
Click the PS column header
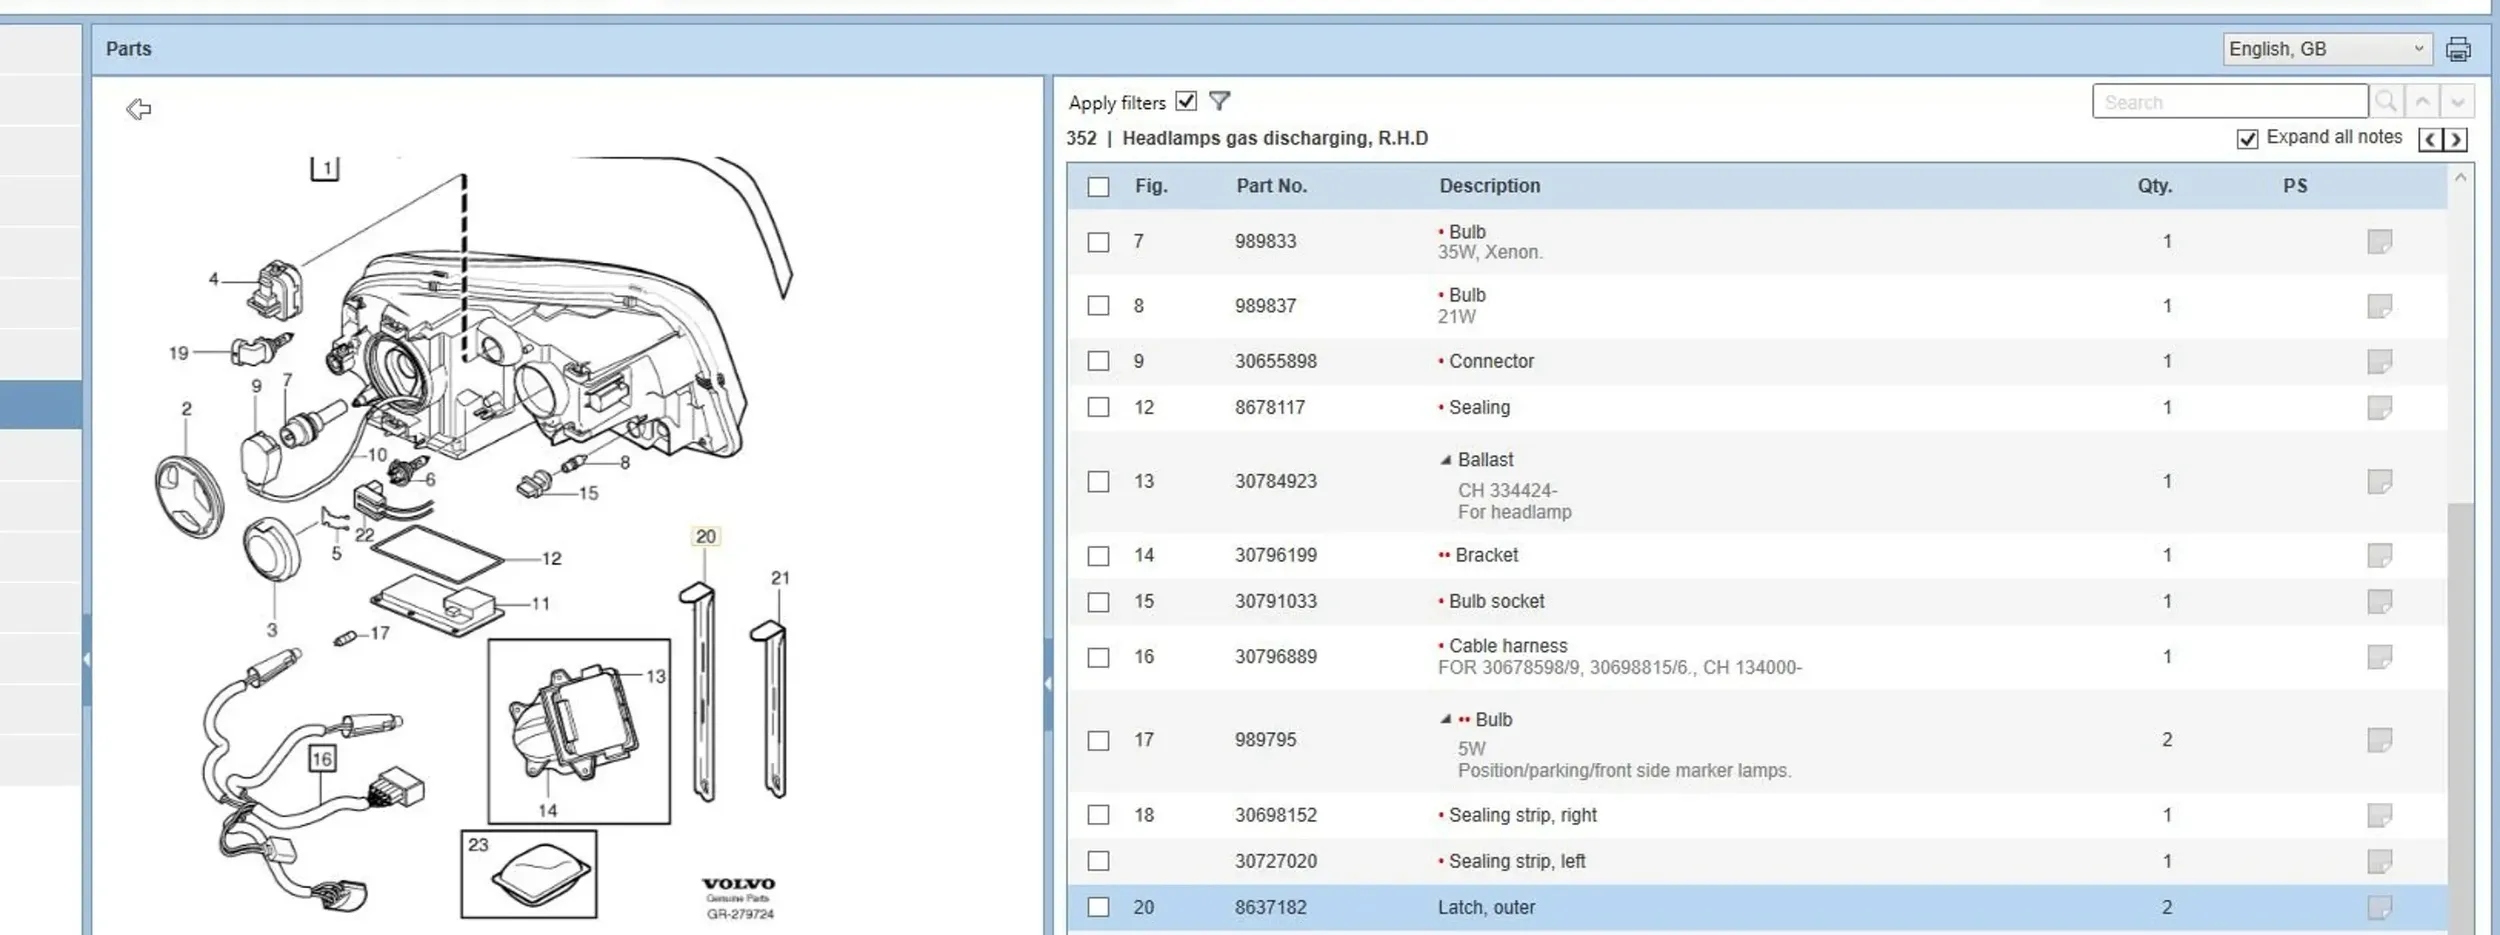2295,186
